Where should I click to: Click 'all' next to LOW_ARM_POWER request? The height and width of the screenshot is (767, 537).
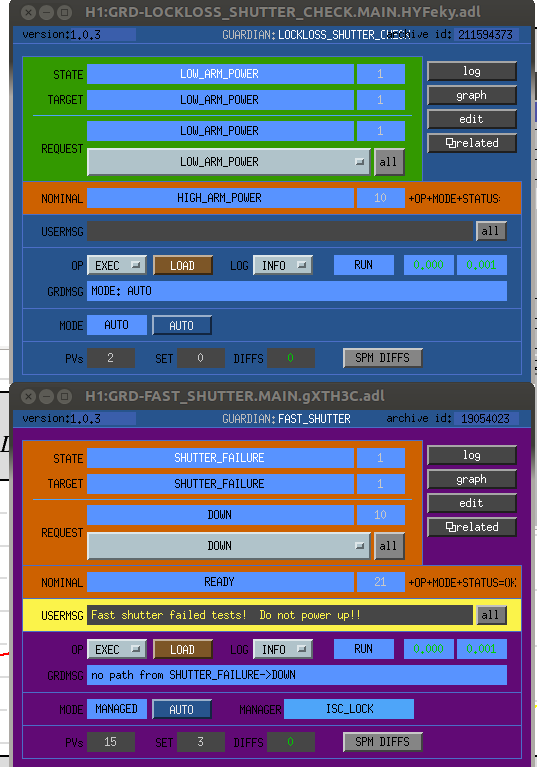pos(389,162)
